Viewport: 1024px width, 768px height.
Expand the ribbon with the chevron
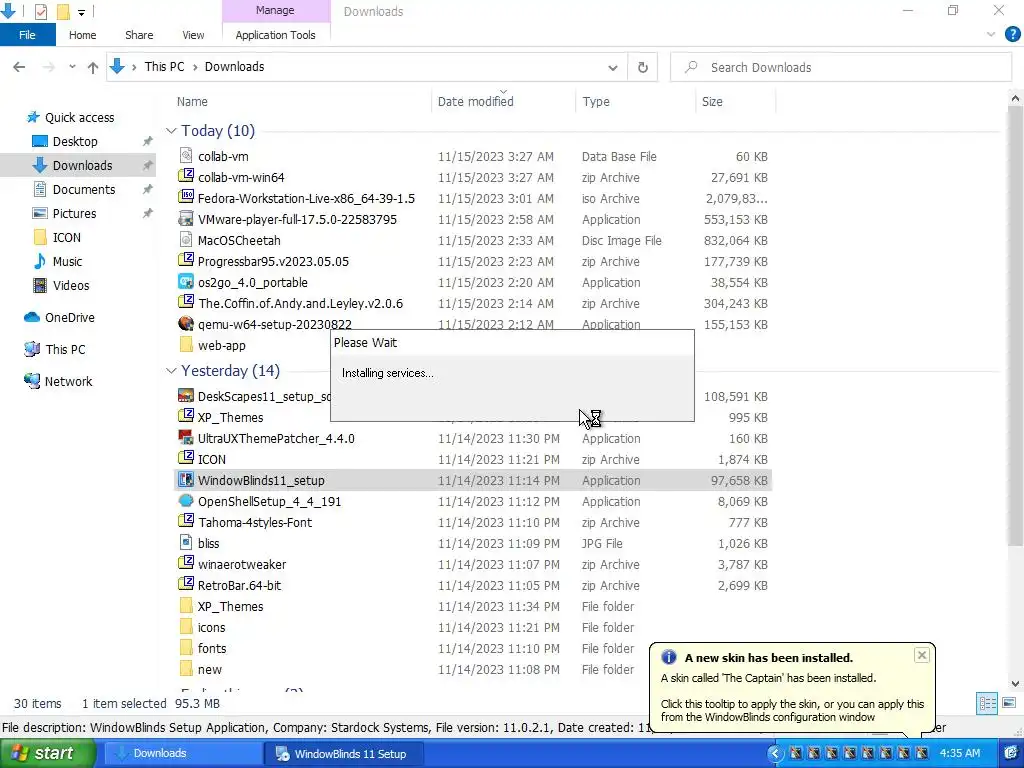click(x=991, y=35)
